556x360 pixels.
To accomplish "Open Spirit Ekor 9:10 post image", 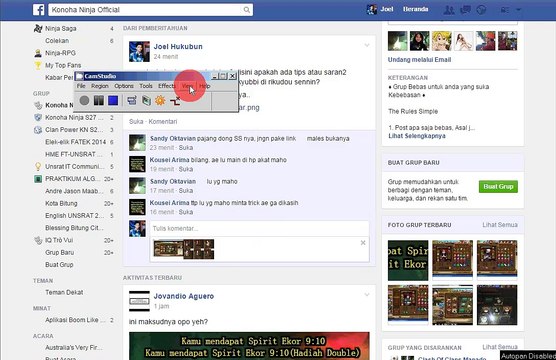I will pyautogui.click(x=249, y=346).
